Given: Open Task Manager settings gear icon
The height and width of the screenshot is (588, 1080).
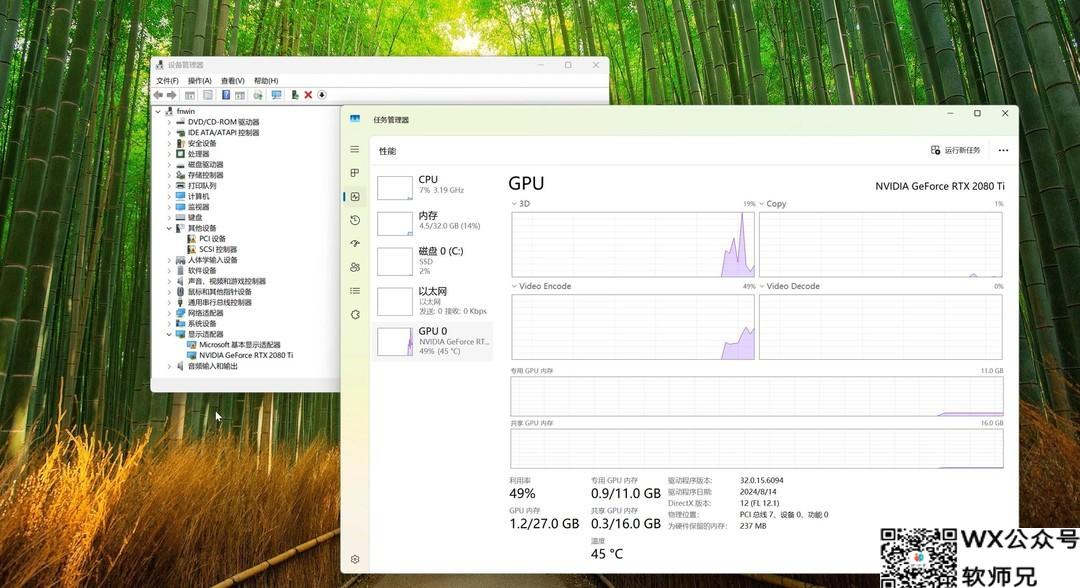Looking at the screenshot, I should pos(355,559).
